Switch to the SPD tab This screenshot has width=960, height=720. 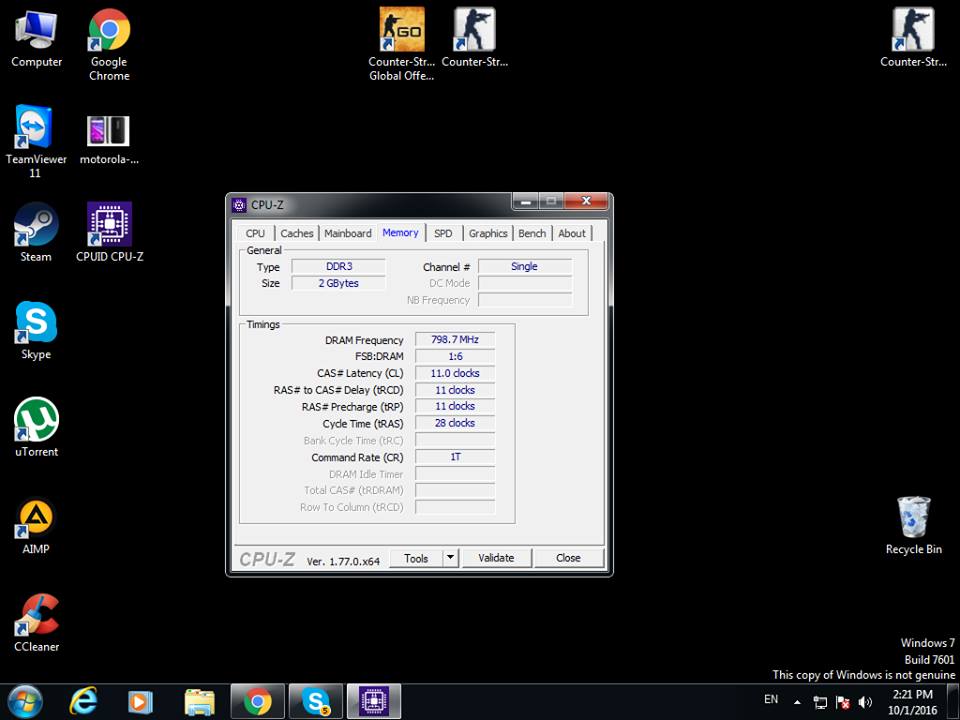click(443, 233)
